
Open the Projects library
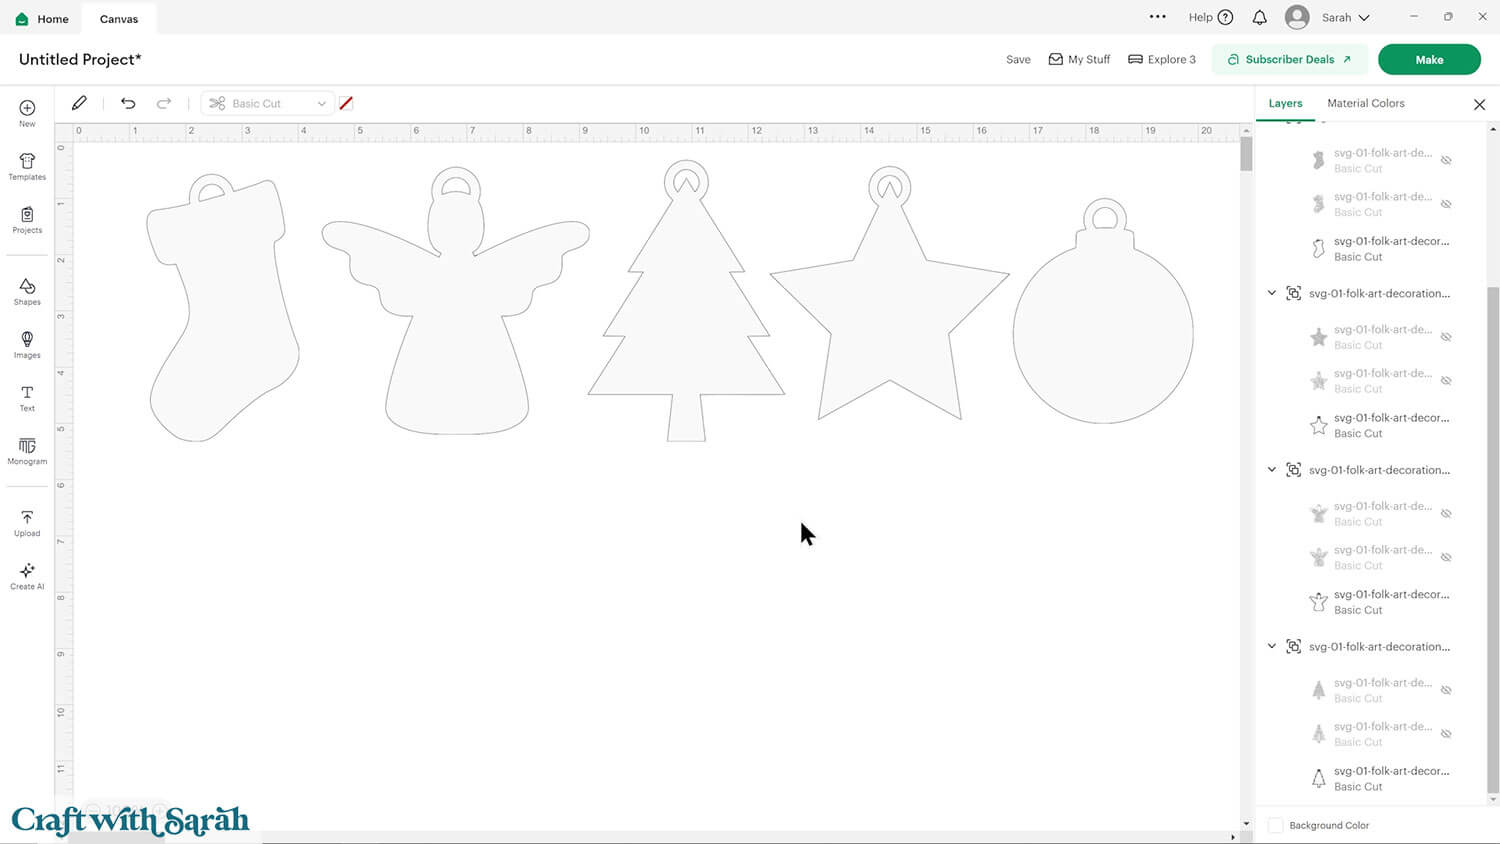pos(27,214)
